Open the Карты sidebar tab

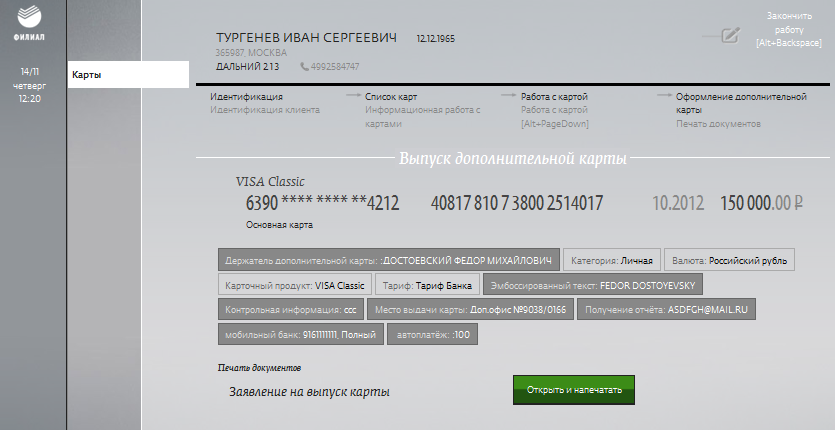tap(128, 75)
